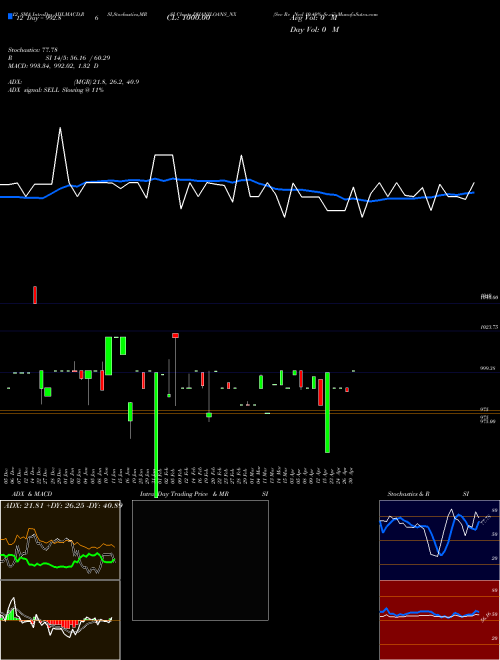Click the isolated red candle above the top price line

[x=35, y=295]
